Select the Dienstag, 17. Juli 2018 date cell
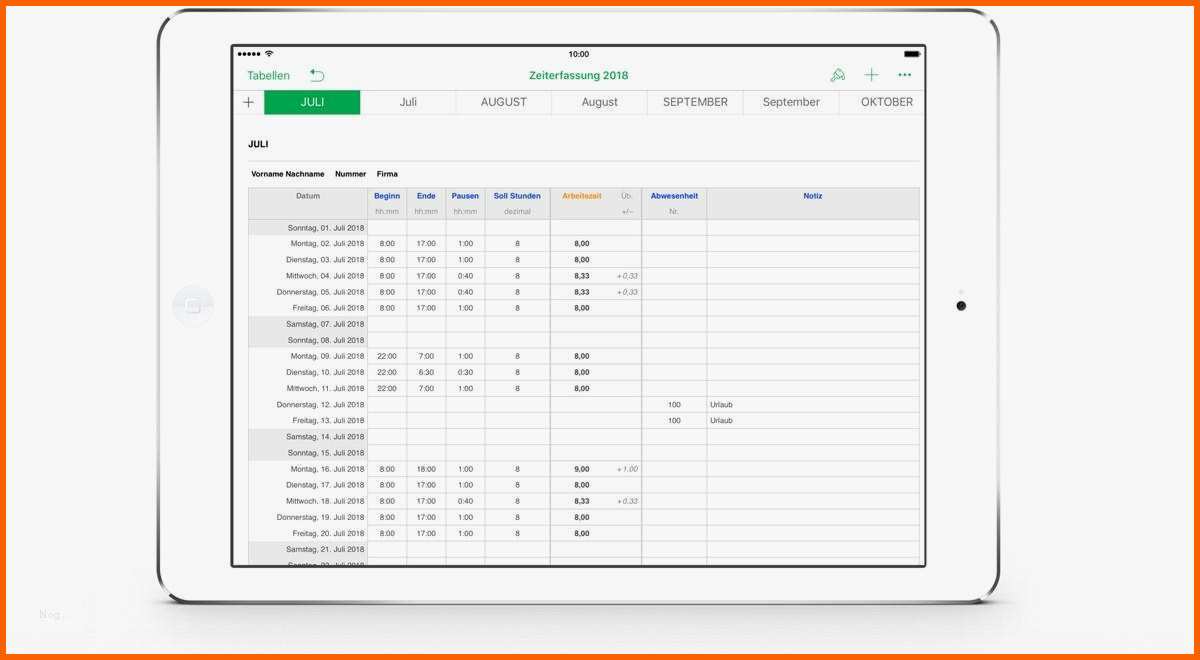The image size is (1200, 660). tap(308, 485)
